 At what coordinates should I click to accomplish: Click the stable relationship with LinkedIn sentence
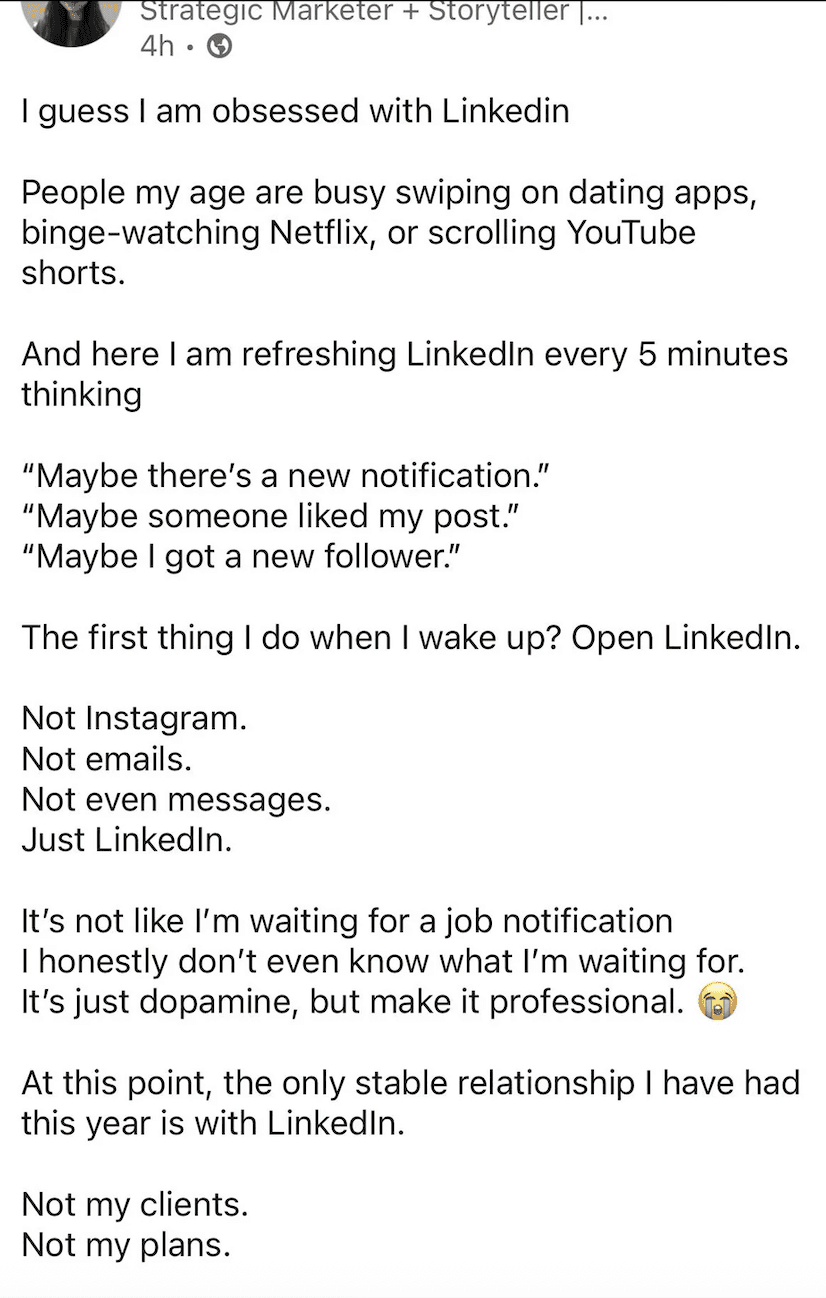[400, 1102]
